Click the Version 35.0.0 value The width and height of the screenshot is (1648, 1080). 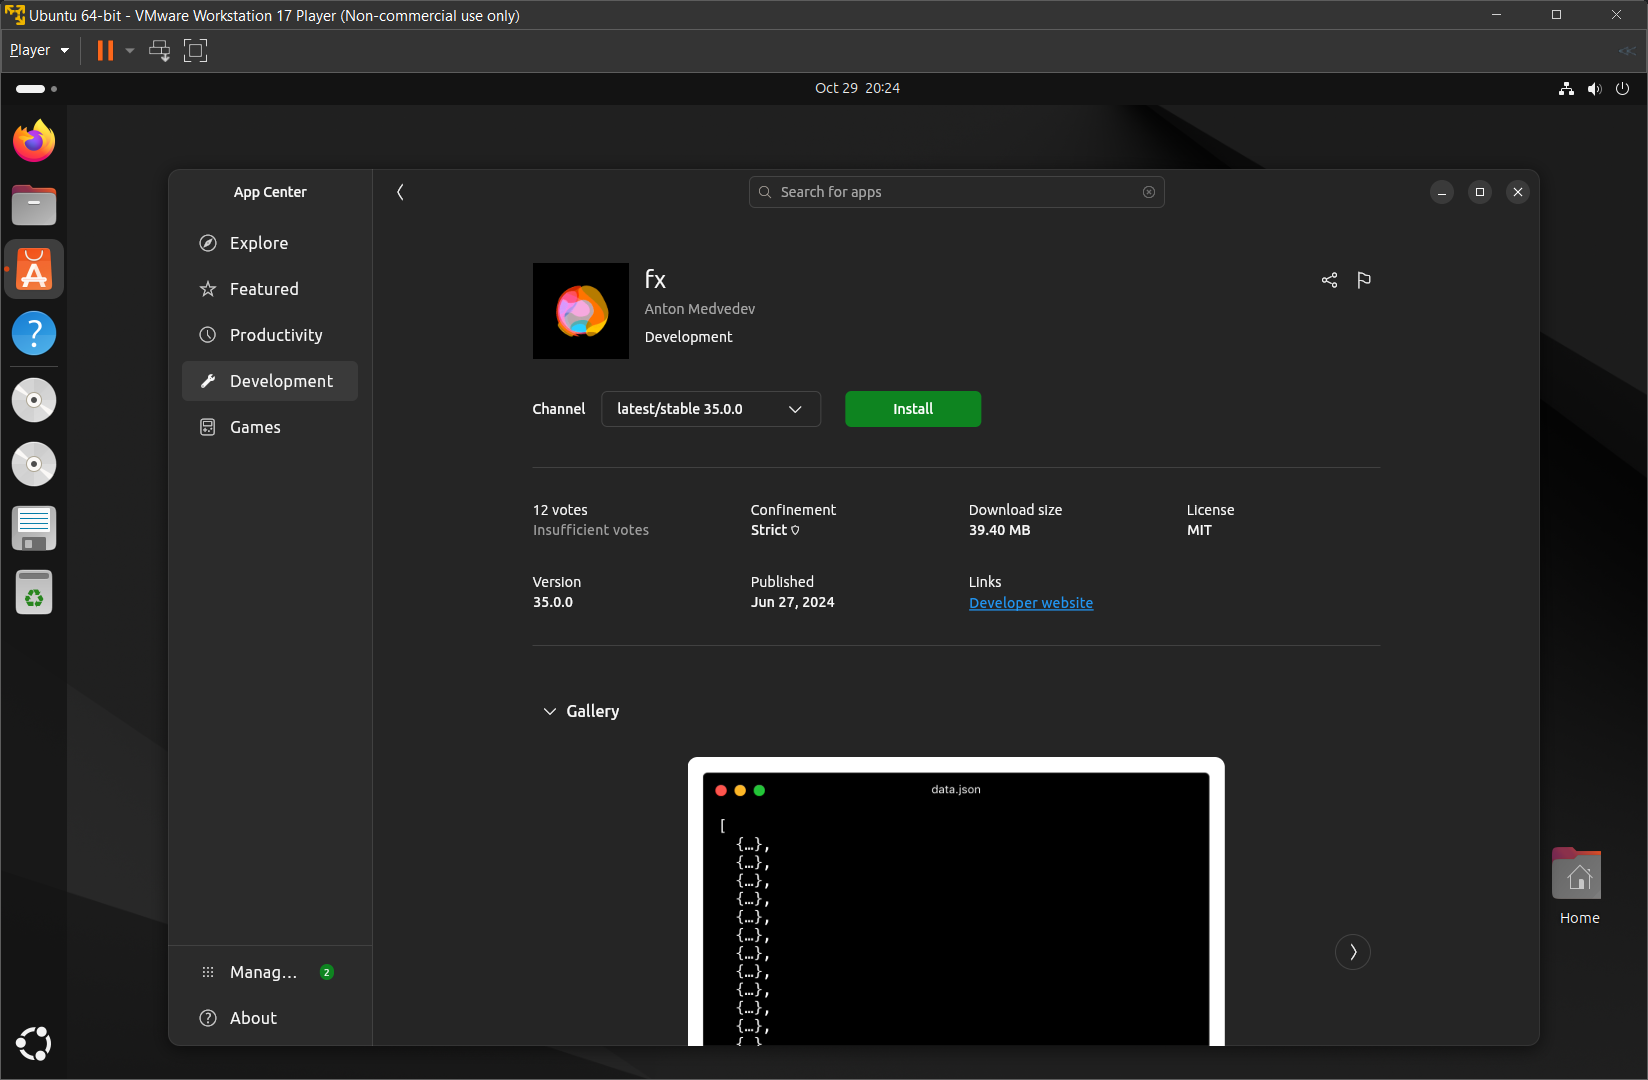point(553,602)
